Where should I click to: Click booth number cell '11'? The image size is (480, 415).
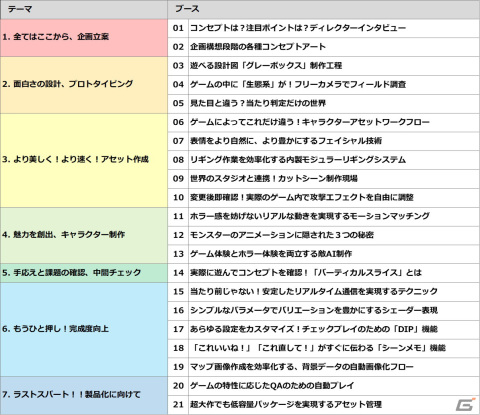178,216
